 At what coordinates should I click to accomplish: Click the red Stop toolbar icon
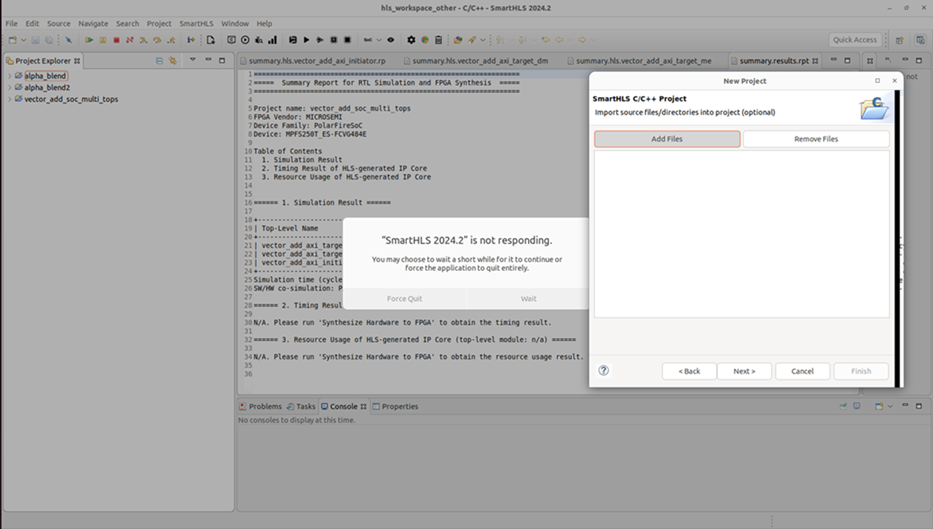pos(116,40)
